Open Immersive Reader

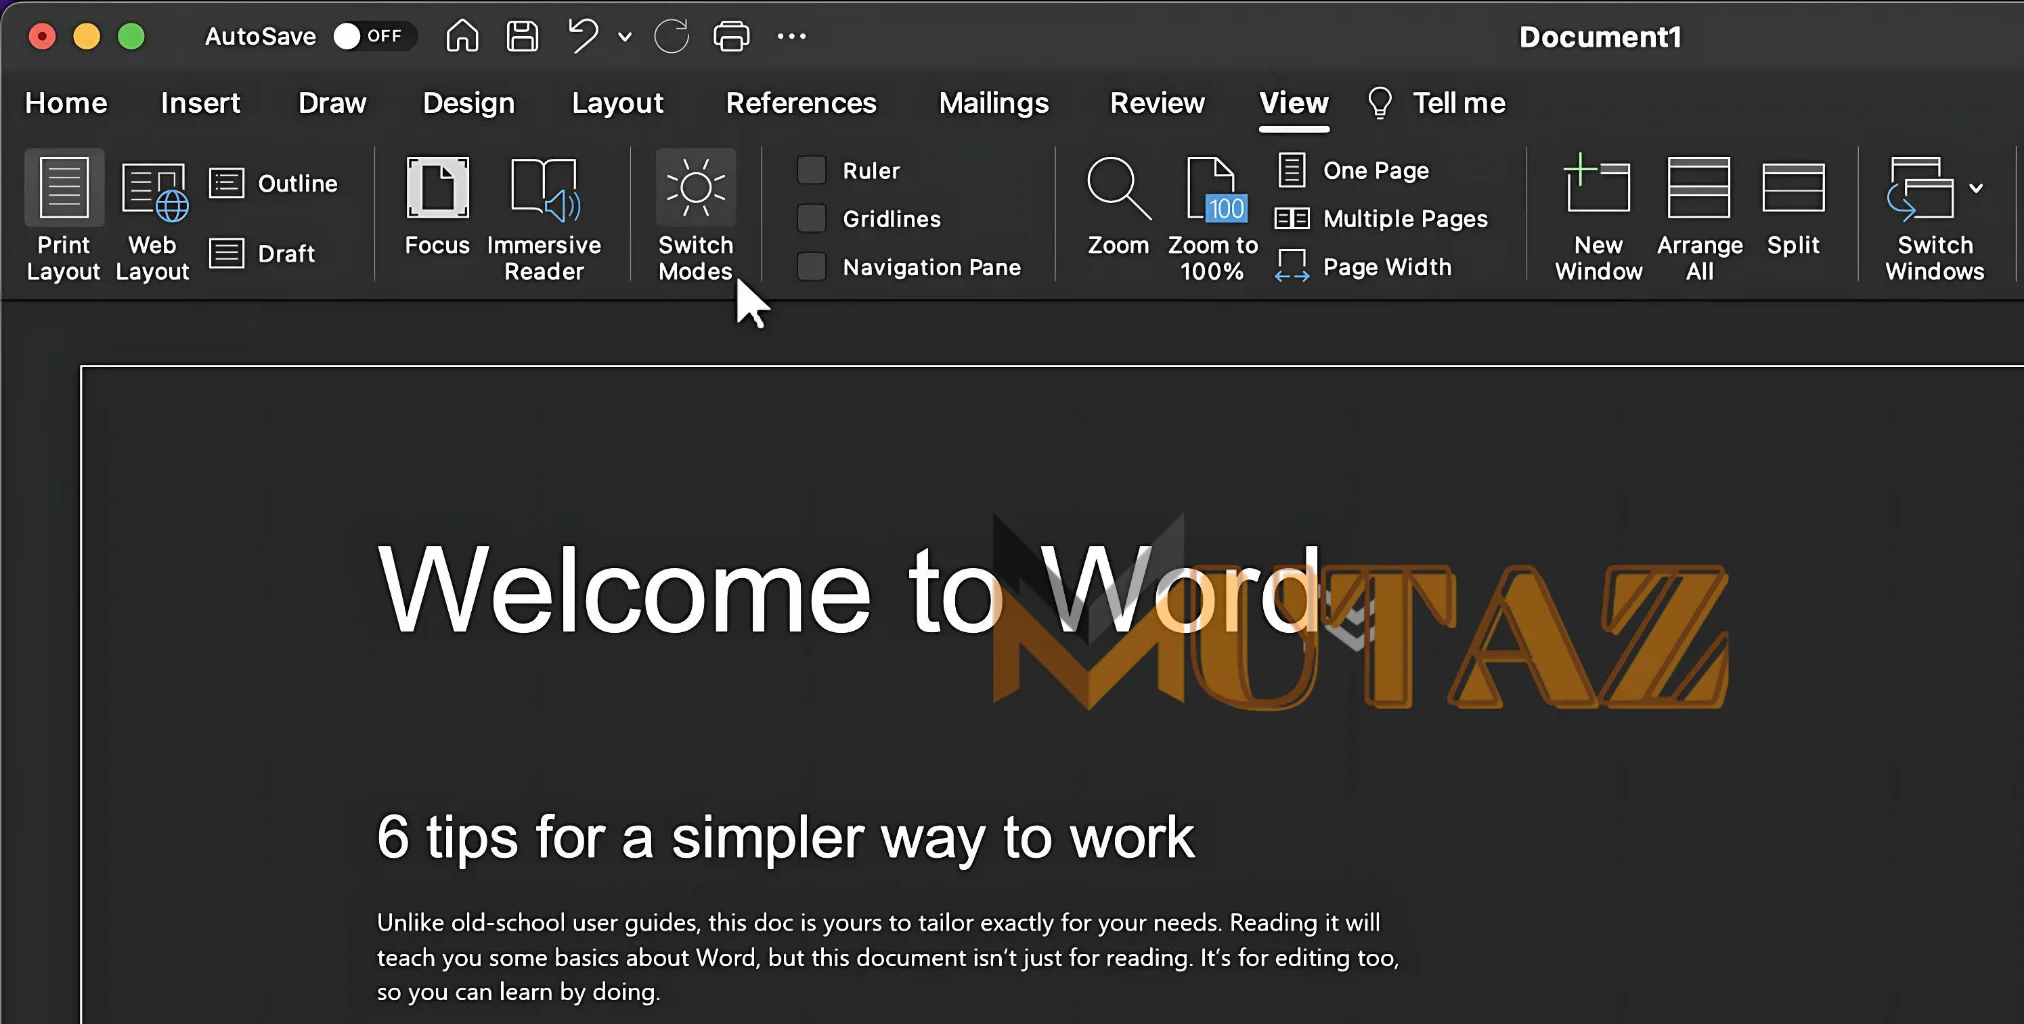pos(544,218)
